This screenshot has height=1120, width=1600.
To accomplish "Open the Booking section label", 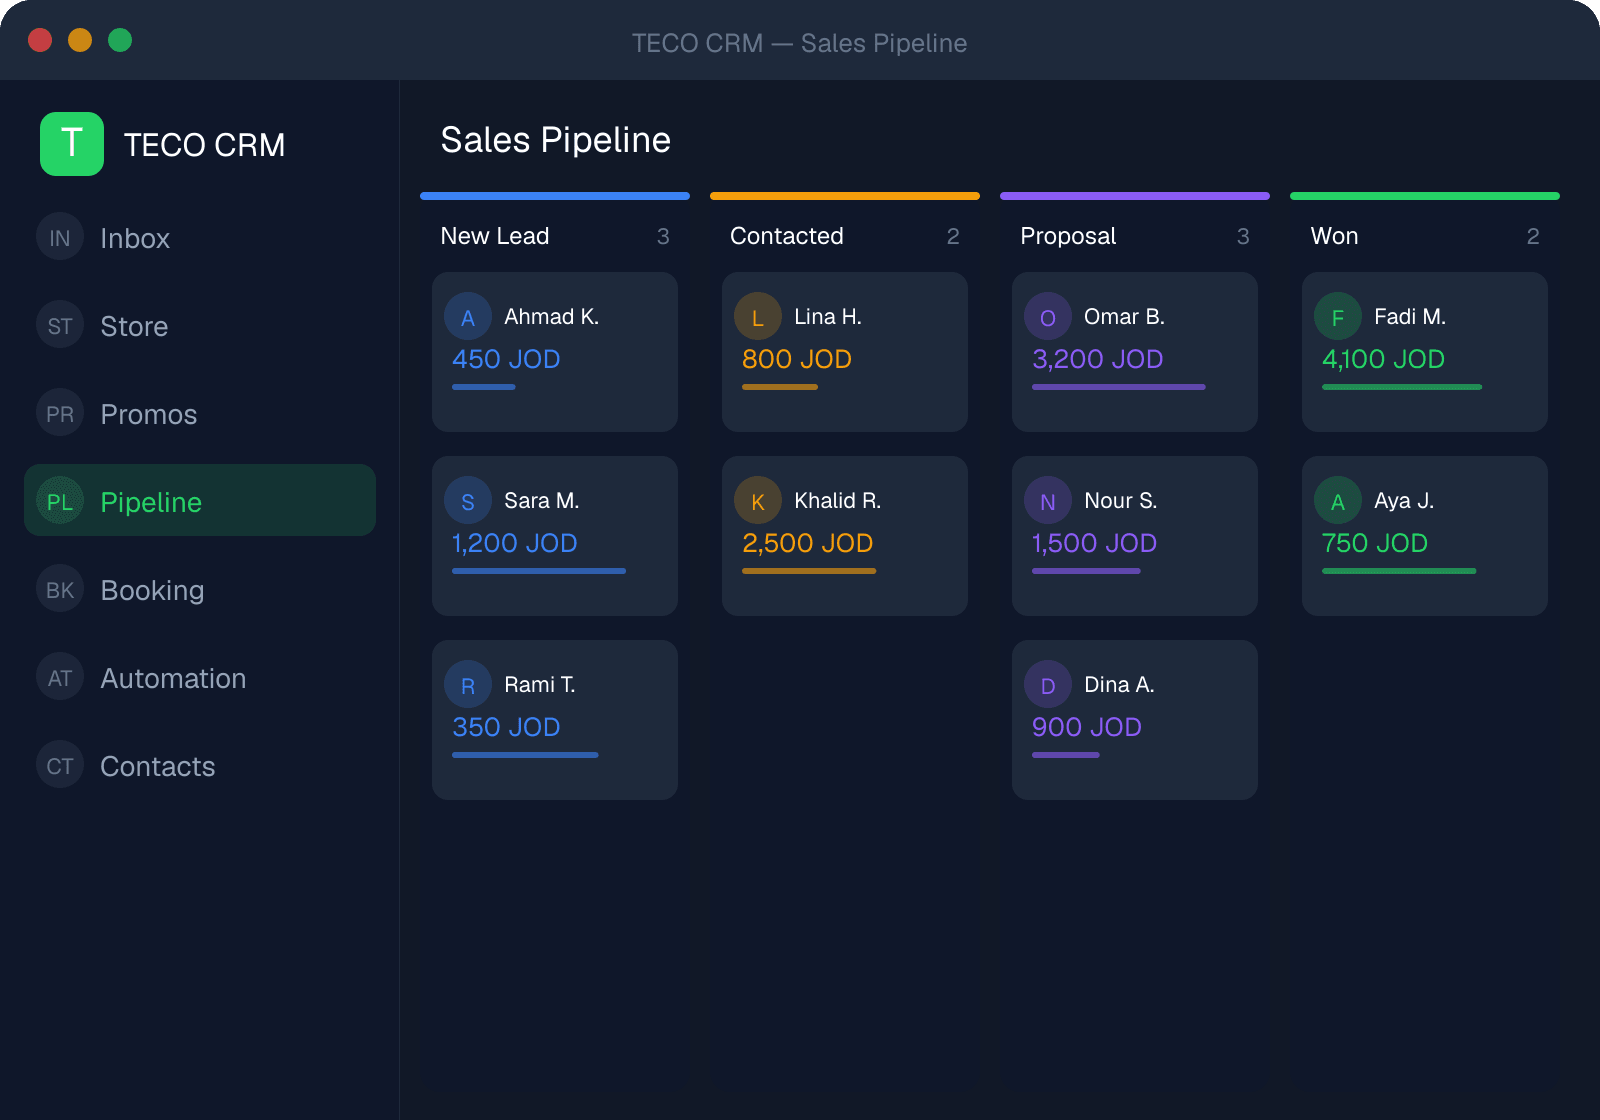I will (152, 590).
